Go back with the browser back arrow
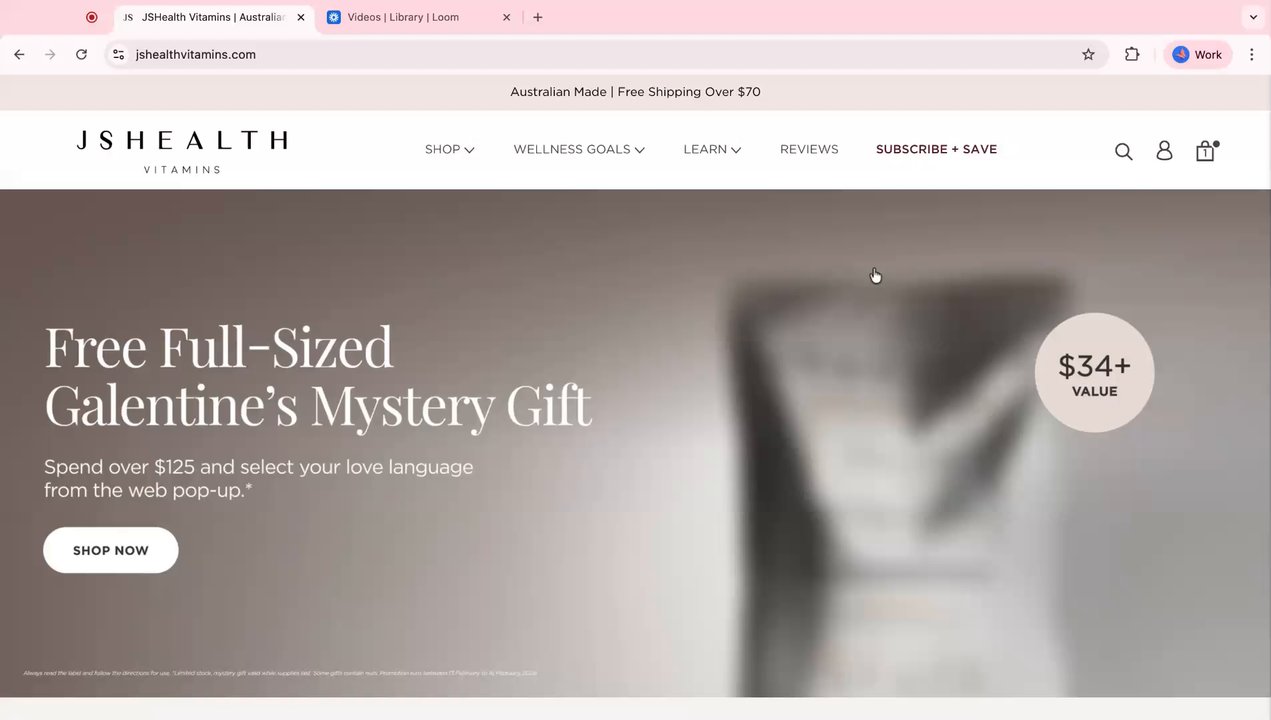1271x720 pixels. tap(19, 55)
